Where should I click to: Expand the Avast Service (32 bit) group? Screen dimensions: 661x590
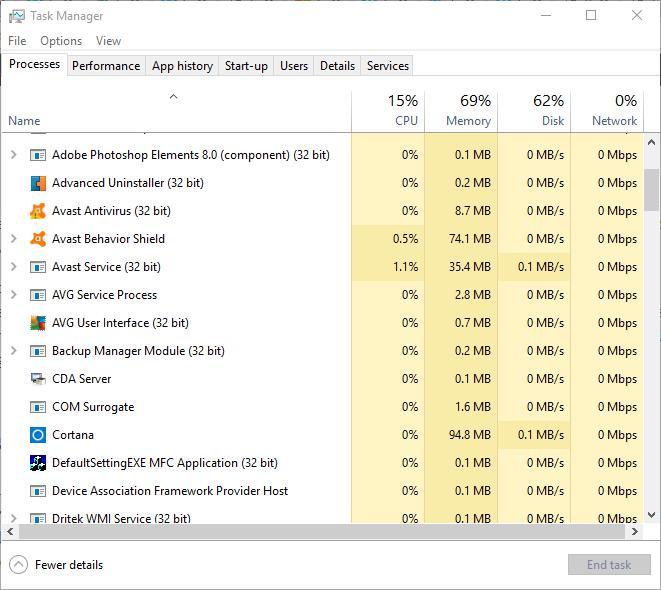point(13,267)
